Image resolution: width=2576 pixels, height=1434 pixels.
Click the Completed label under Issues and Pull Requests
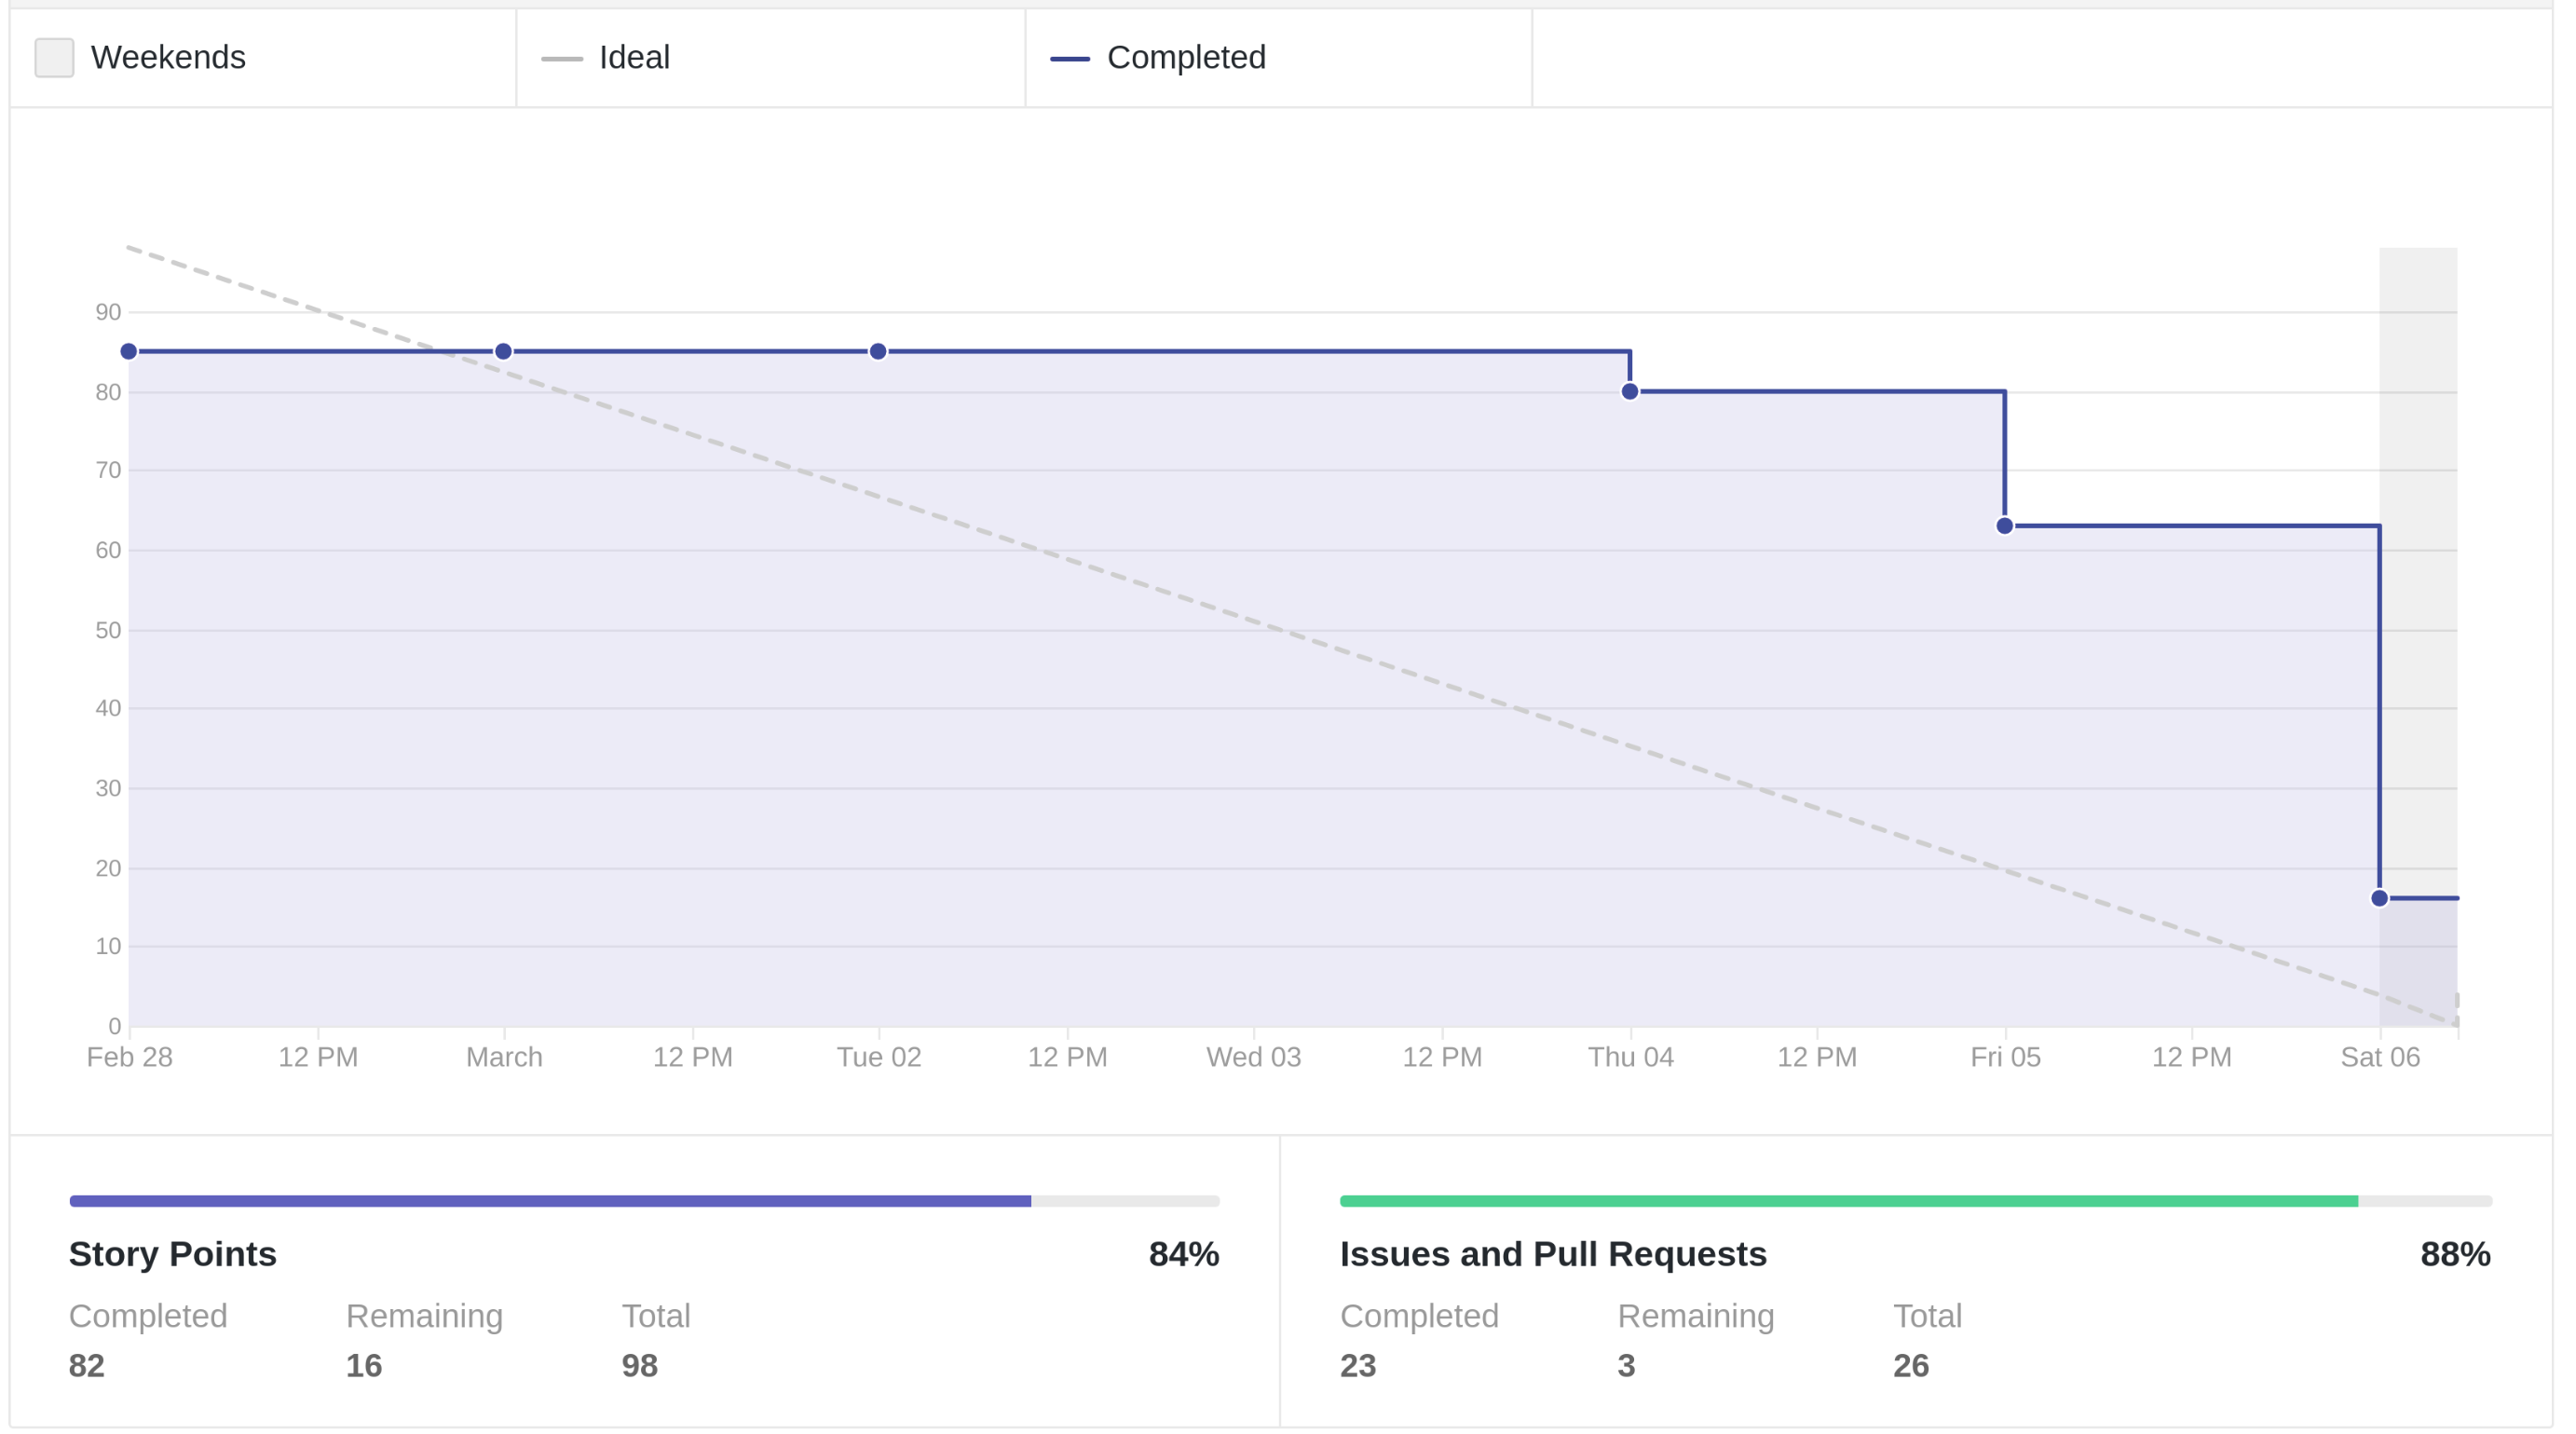[x=1419, y=1316]
